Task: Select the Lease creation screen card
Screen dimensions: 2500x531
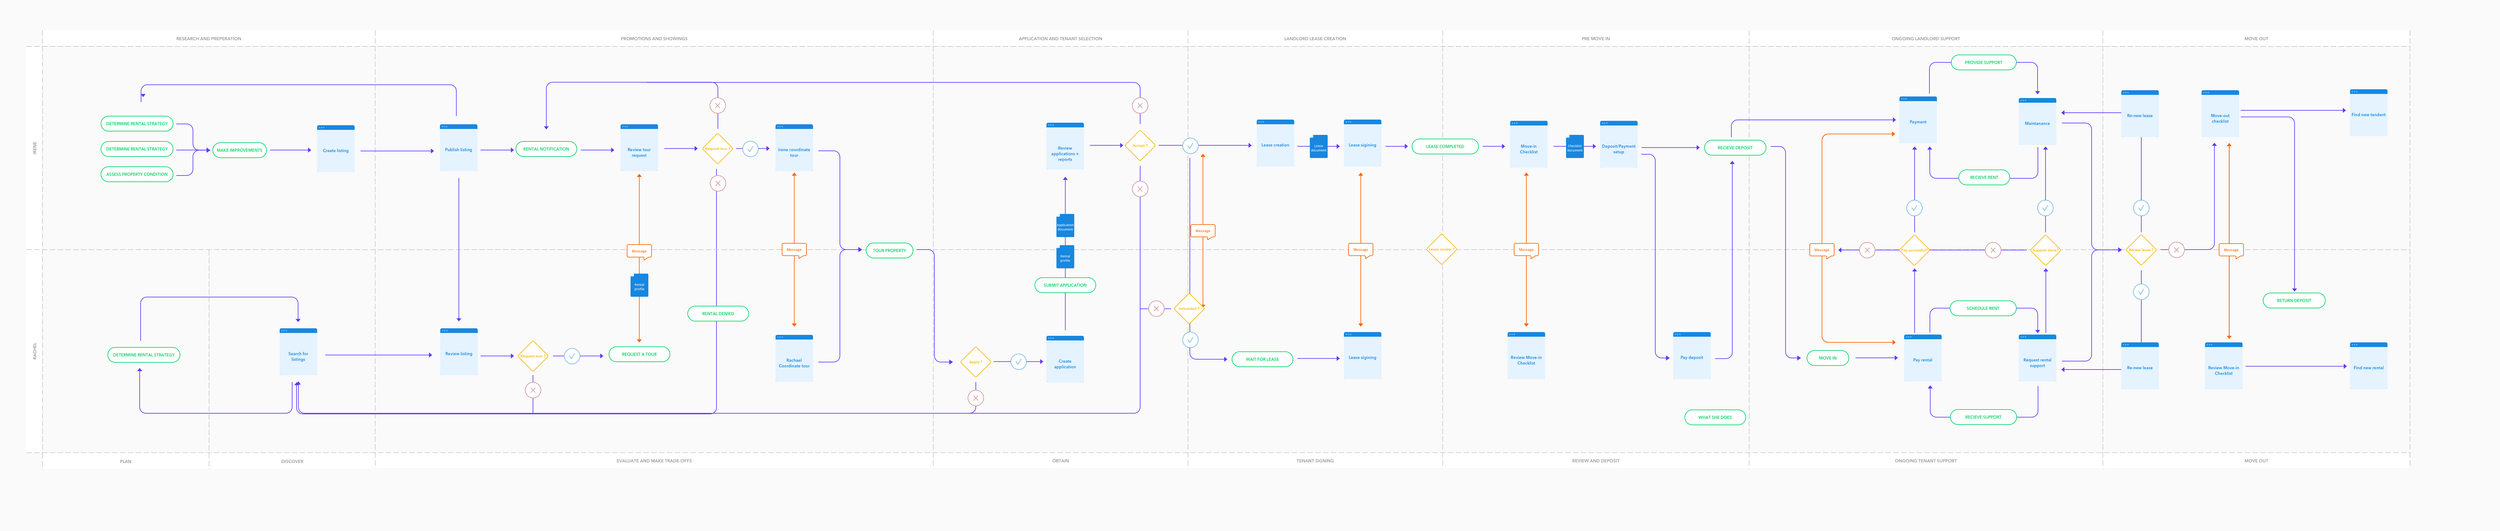Action: tap(1275, 143)
